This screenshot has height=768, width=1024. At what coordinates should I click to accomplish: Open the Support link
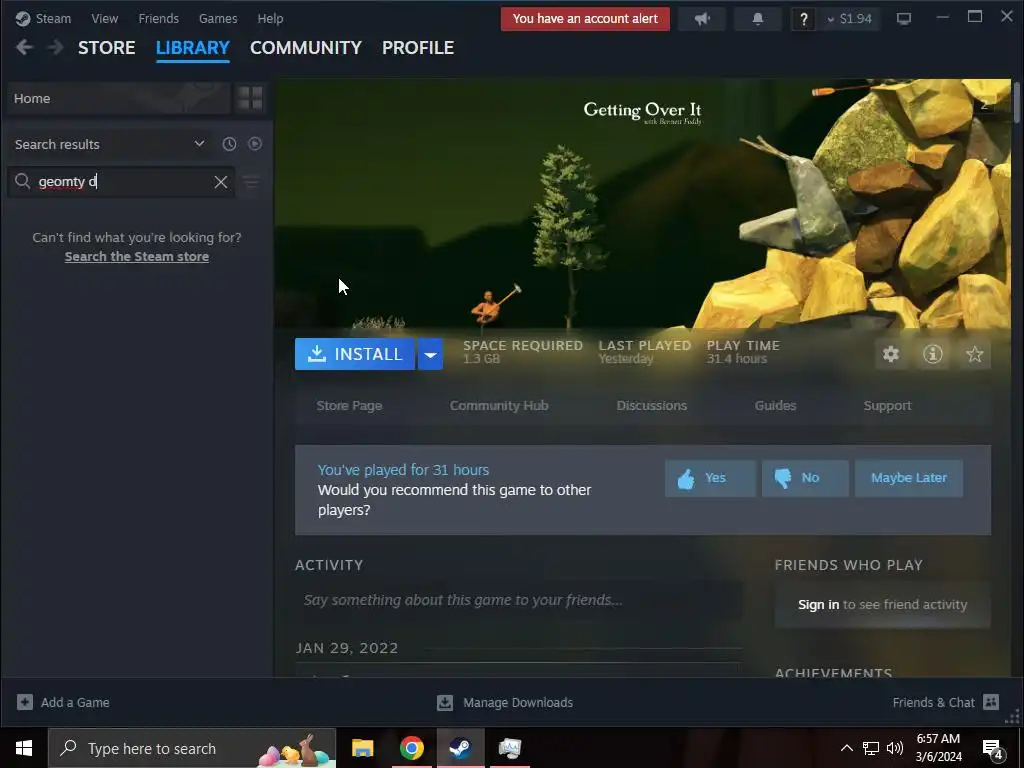(x=888, y=406)
